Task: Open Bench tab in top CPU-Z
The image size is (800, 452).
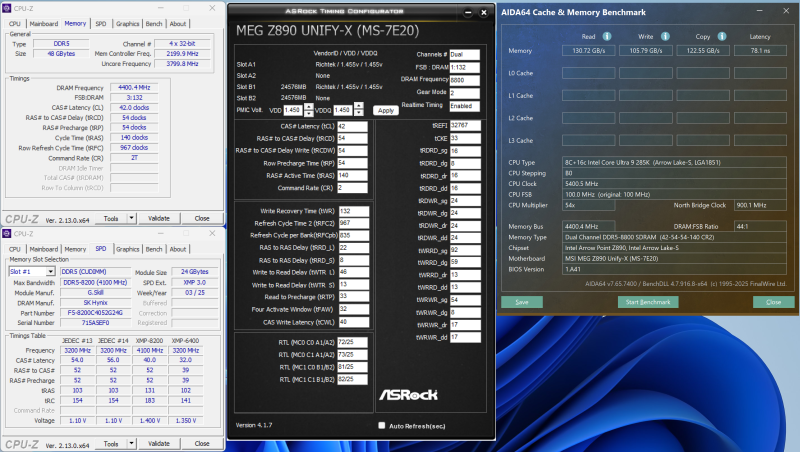Action: pyautogui.click(x=154, y=24)
